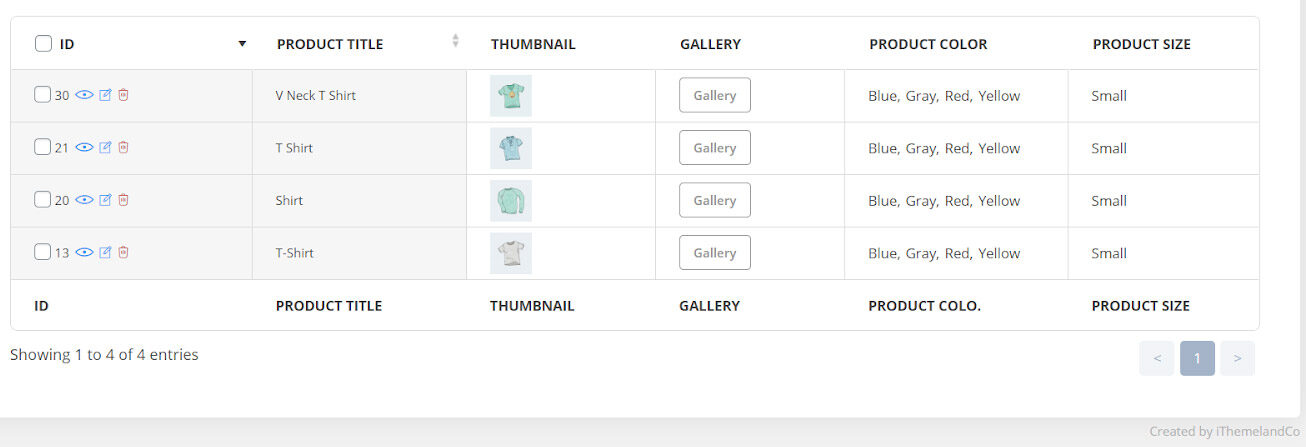Open the V Neck T Shirt thumbnail
The image size is (1306, 447).
511,96
